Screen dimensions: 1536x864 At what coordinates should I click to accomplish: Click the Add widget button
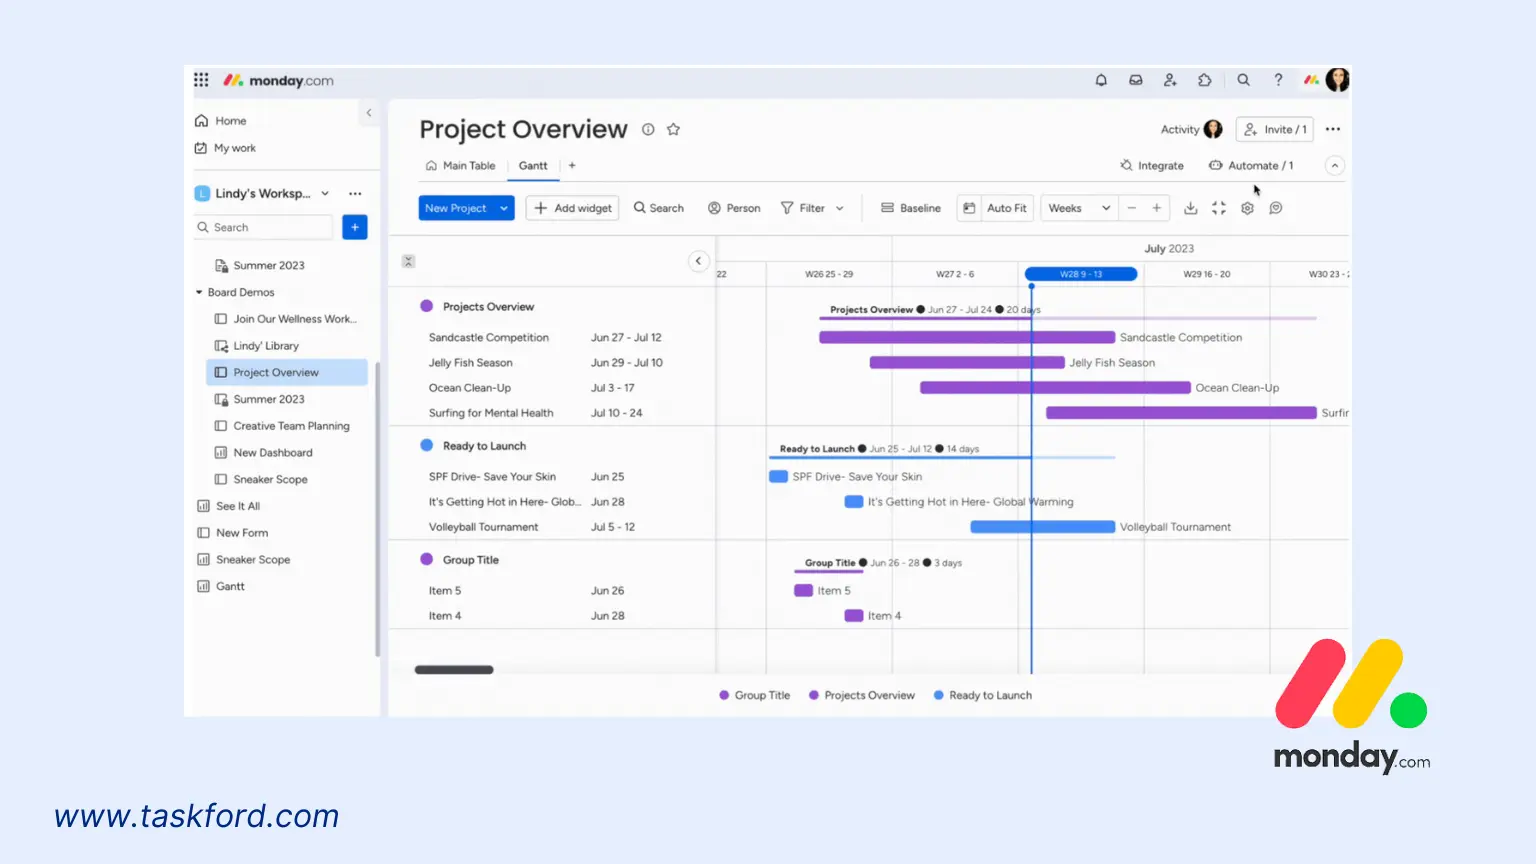click(x=572, y=208)
